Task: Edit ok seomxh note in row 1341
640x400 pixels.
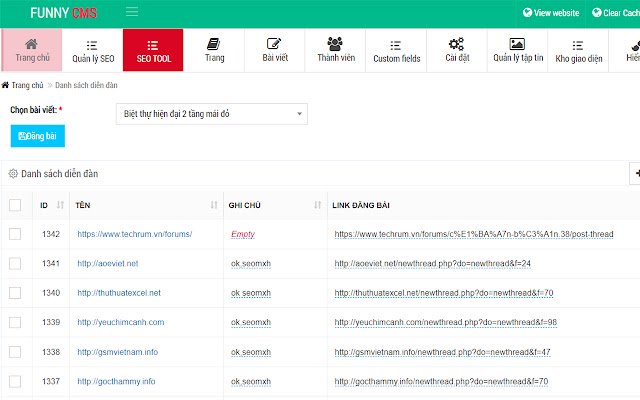Action: pos(251,264)
